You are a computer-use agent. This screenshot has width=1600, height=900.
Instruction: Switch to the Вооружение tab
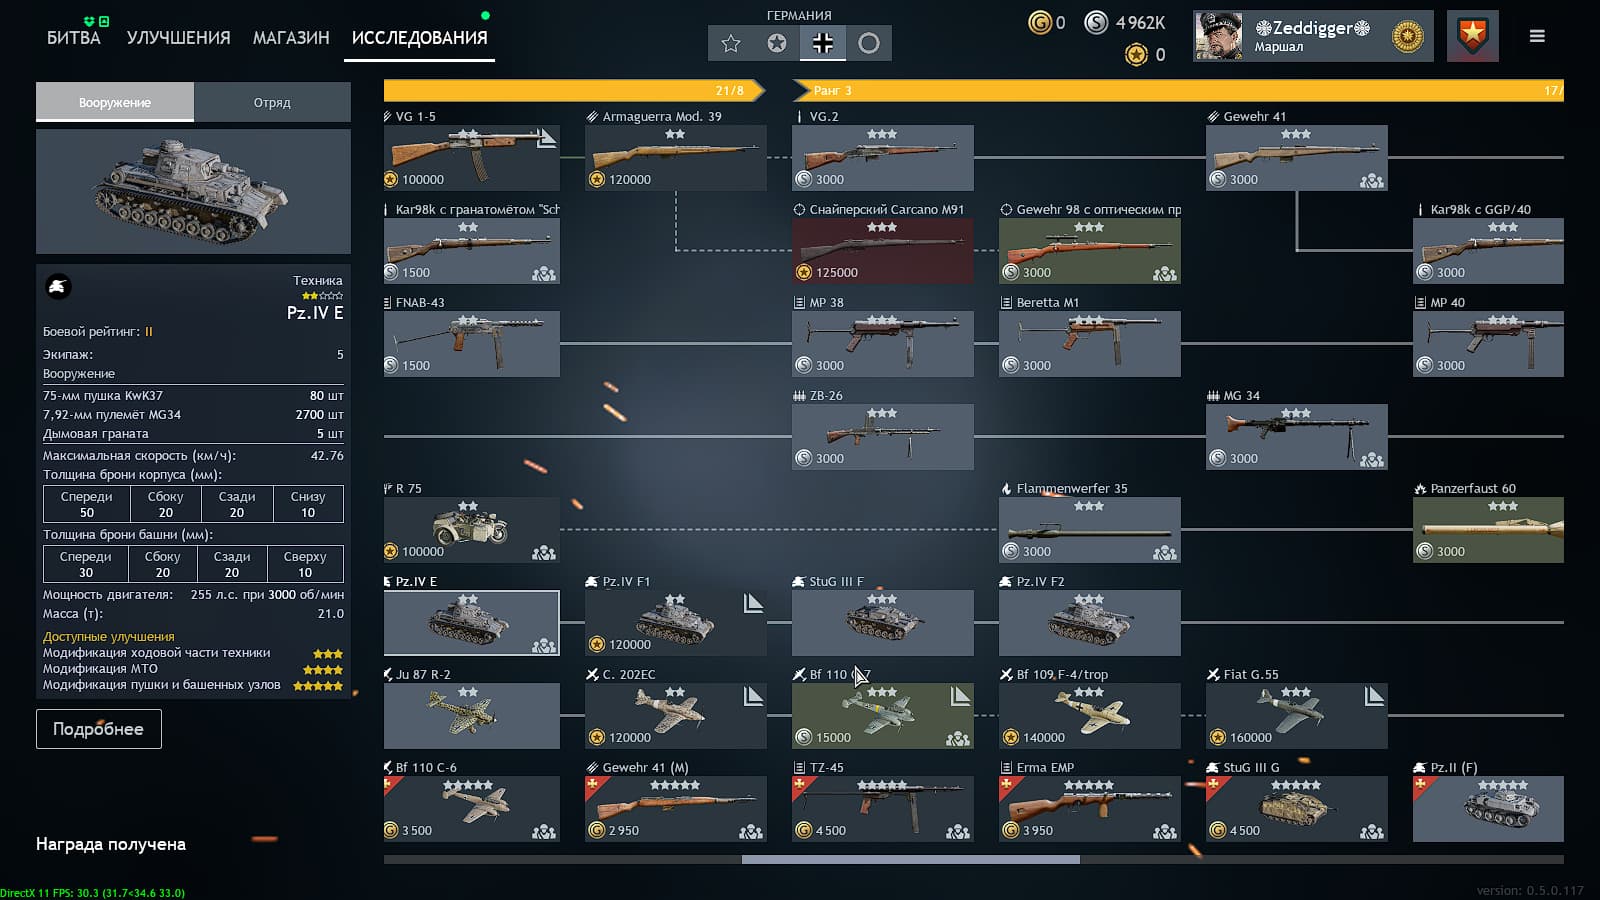[x=115, y=102]
